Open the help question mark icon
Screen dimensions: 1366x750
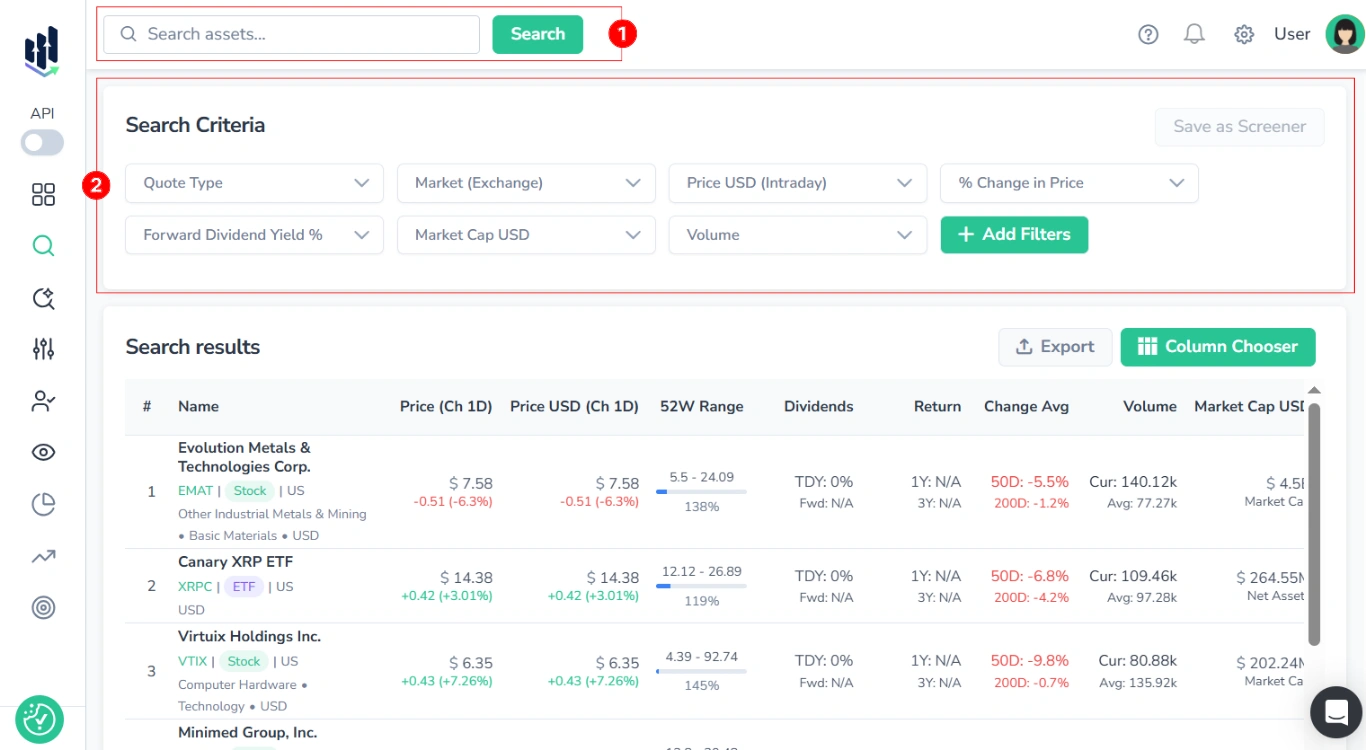coord(1148,33)
